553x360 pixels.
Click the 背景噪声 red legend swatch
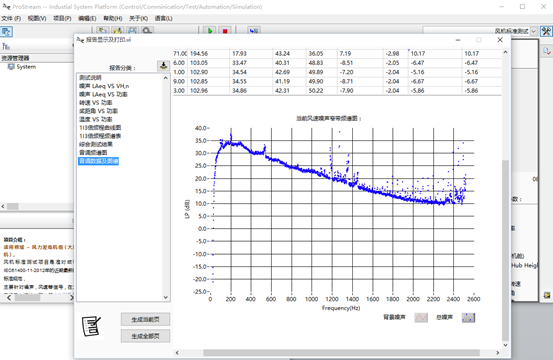click(x=421, y=317)
